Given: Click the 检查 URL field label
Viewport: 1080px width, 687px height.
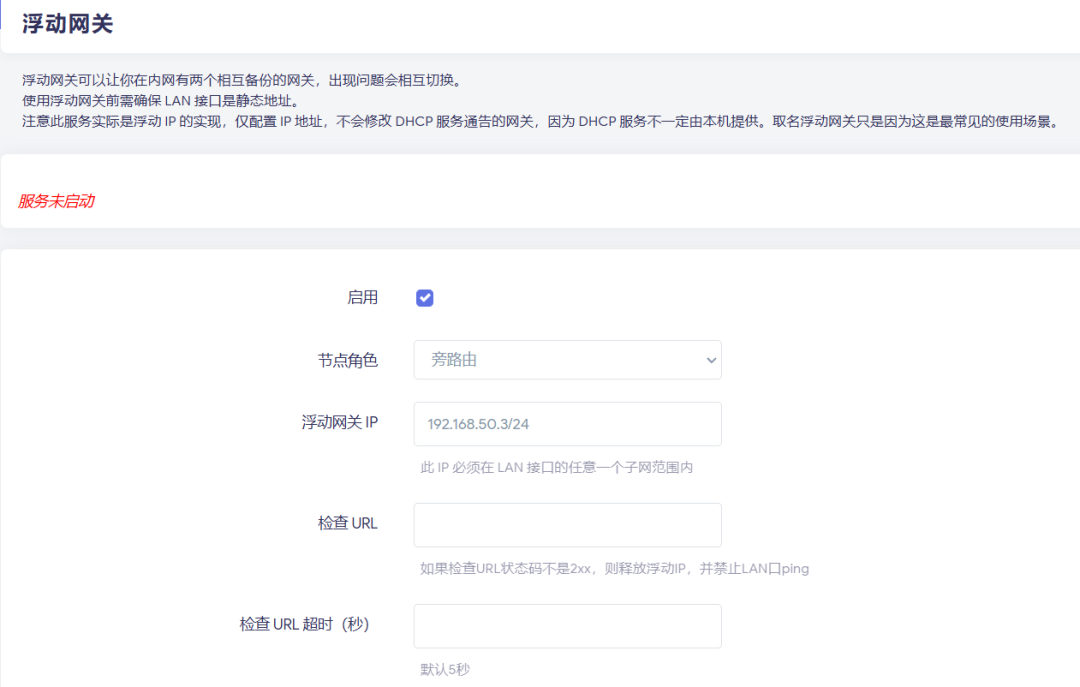Looking at the screenshot, I should [x=347, y=523].
